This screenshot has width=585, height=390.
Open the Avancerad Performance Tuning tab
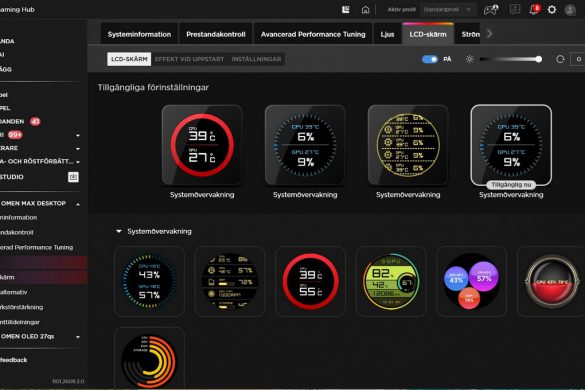(x=313, y=34)
